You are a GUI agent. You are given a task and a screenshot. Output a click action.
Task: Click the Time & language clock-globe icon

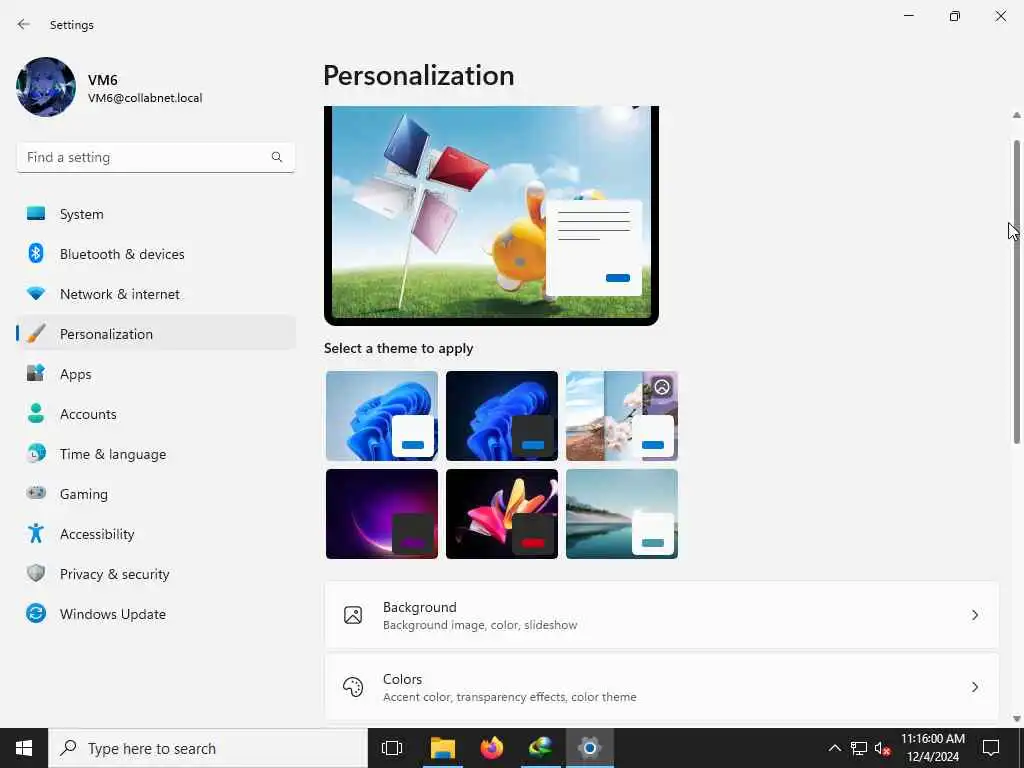(36, 453)
